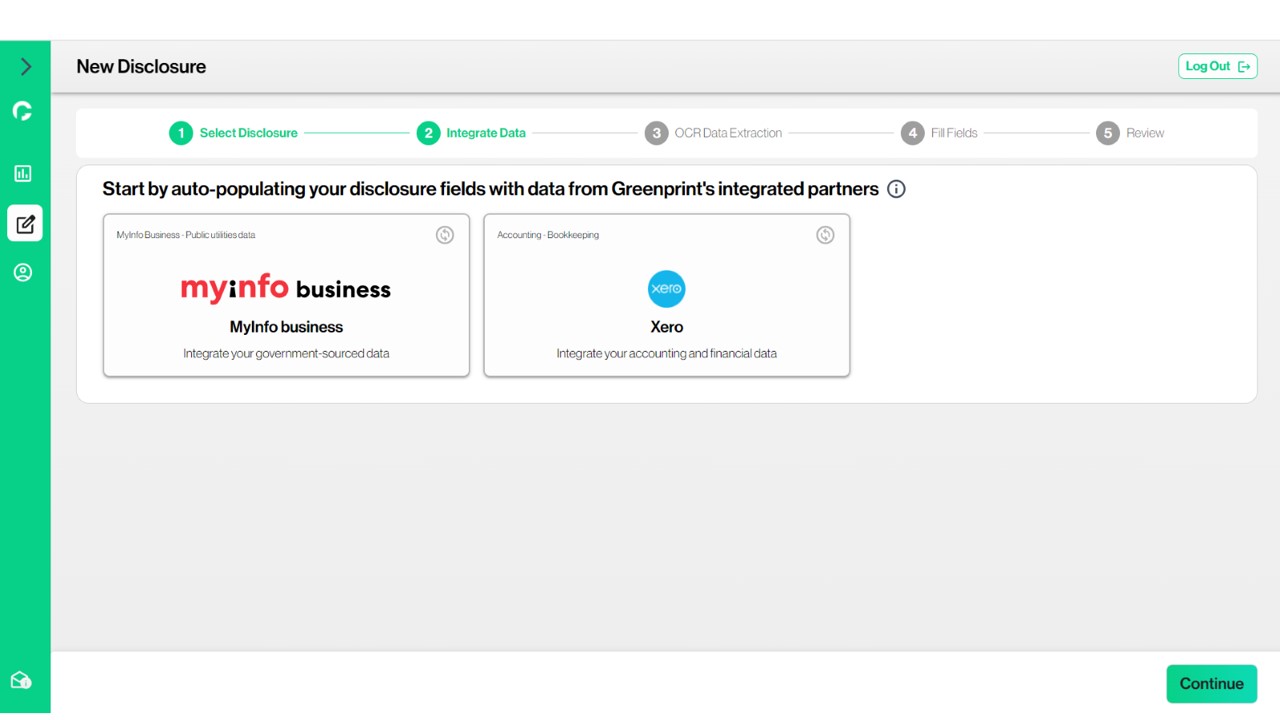Open the mail envelope icon at sidebar bottom
This screenshot has height=720, width=1280.
[21, 680]
